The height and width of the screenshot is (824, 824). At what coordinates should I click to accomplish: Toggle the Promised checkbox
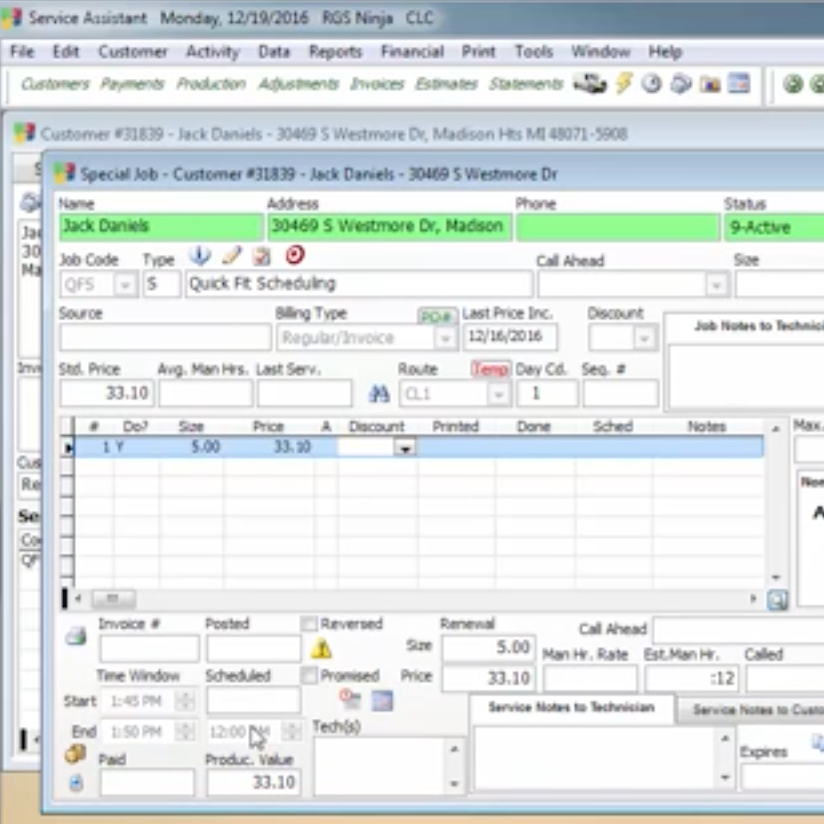point(310,676)
